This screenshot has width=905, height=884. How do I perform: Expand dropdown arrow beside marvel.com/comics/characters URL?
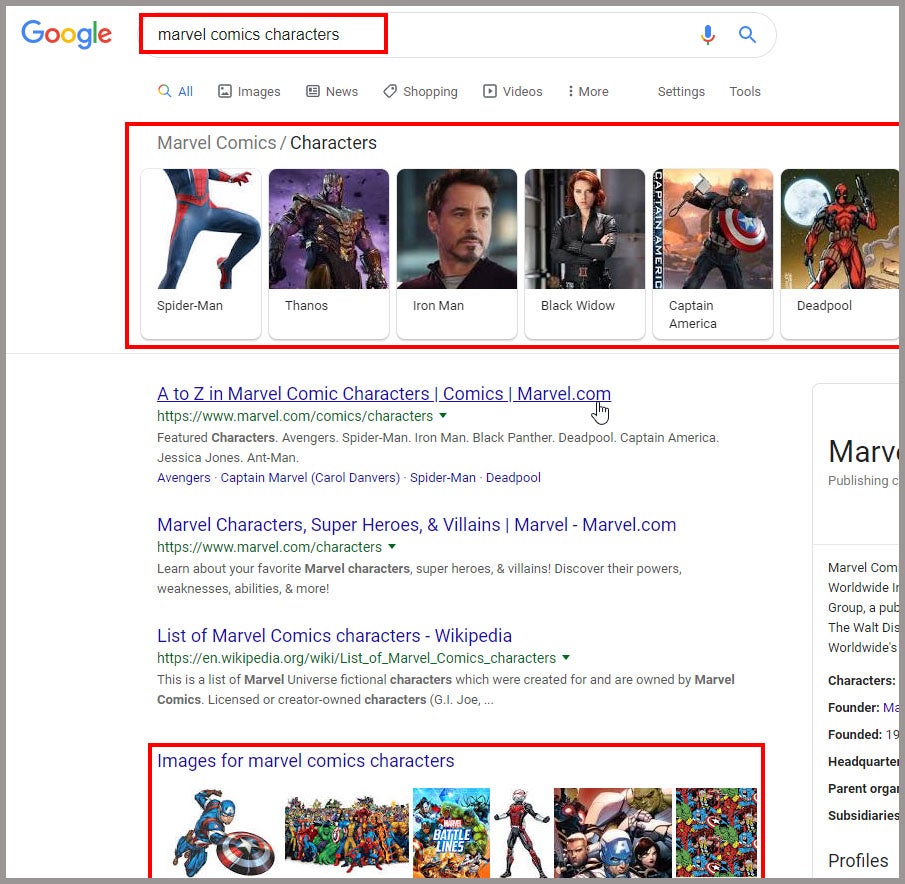(x=443, y=415)
